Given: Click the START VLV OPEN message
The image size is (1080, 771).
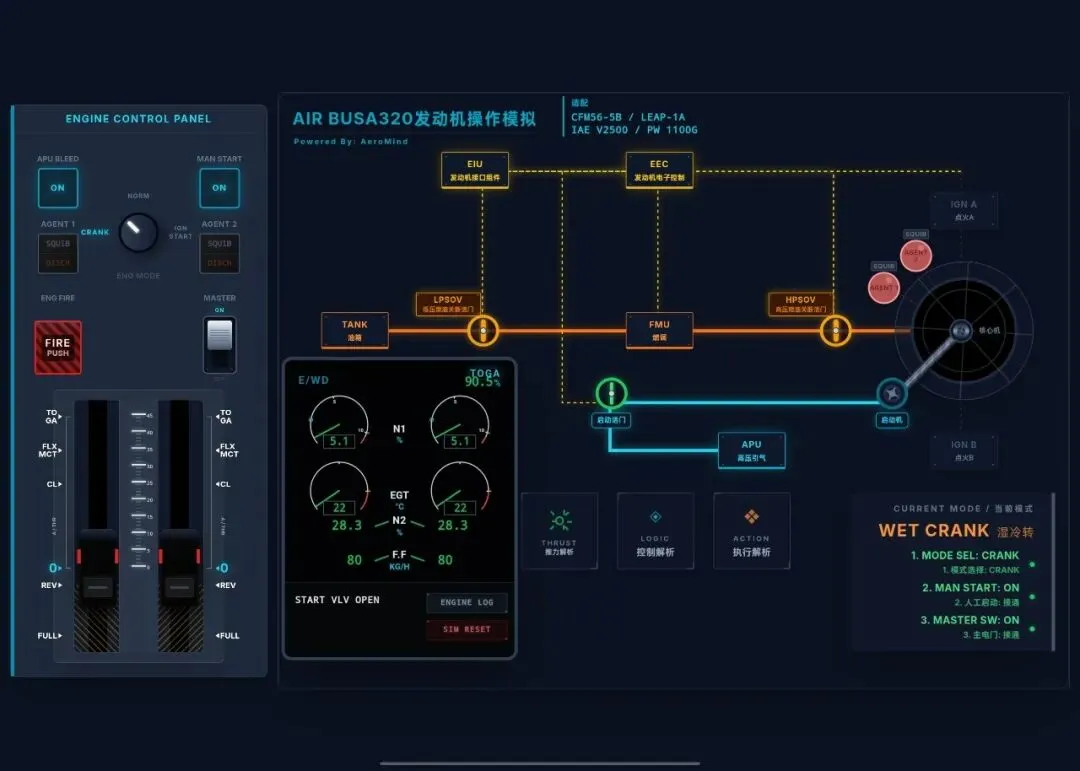Looking at the screenshot, I should click(338, 600).
